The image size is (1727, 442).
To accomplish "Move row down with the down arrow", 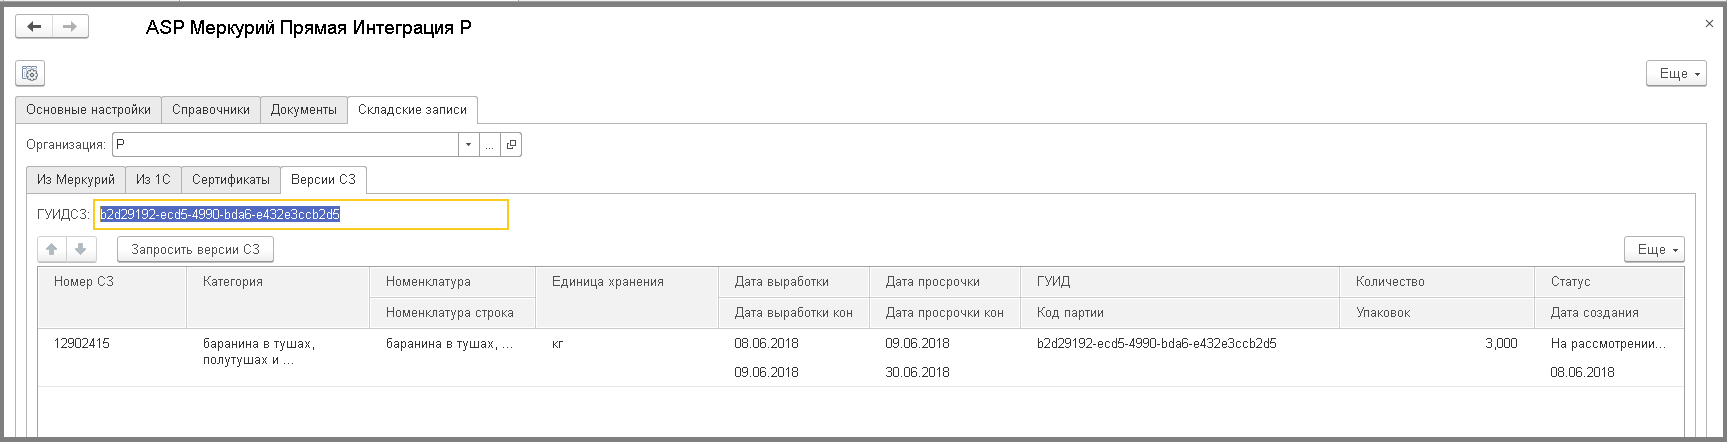I will (x=81, y=249).
